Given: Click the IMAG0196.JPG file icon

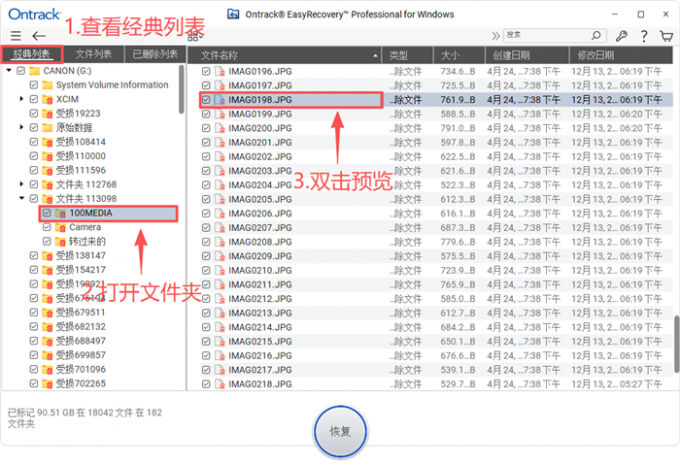Looking at the screenshot, I should tap(220, 71).
